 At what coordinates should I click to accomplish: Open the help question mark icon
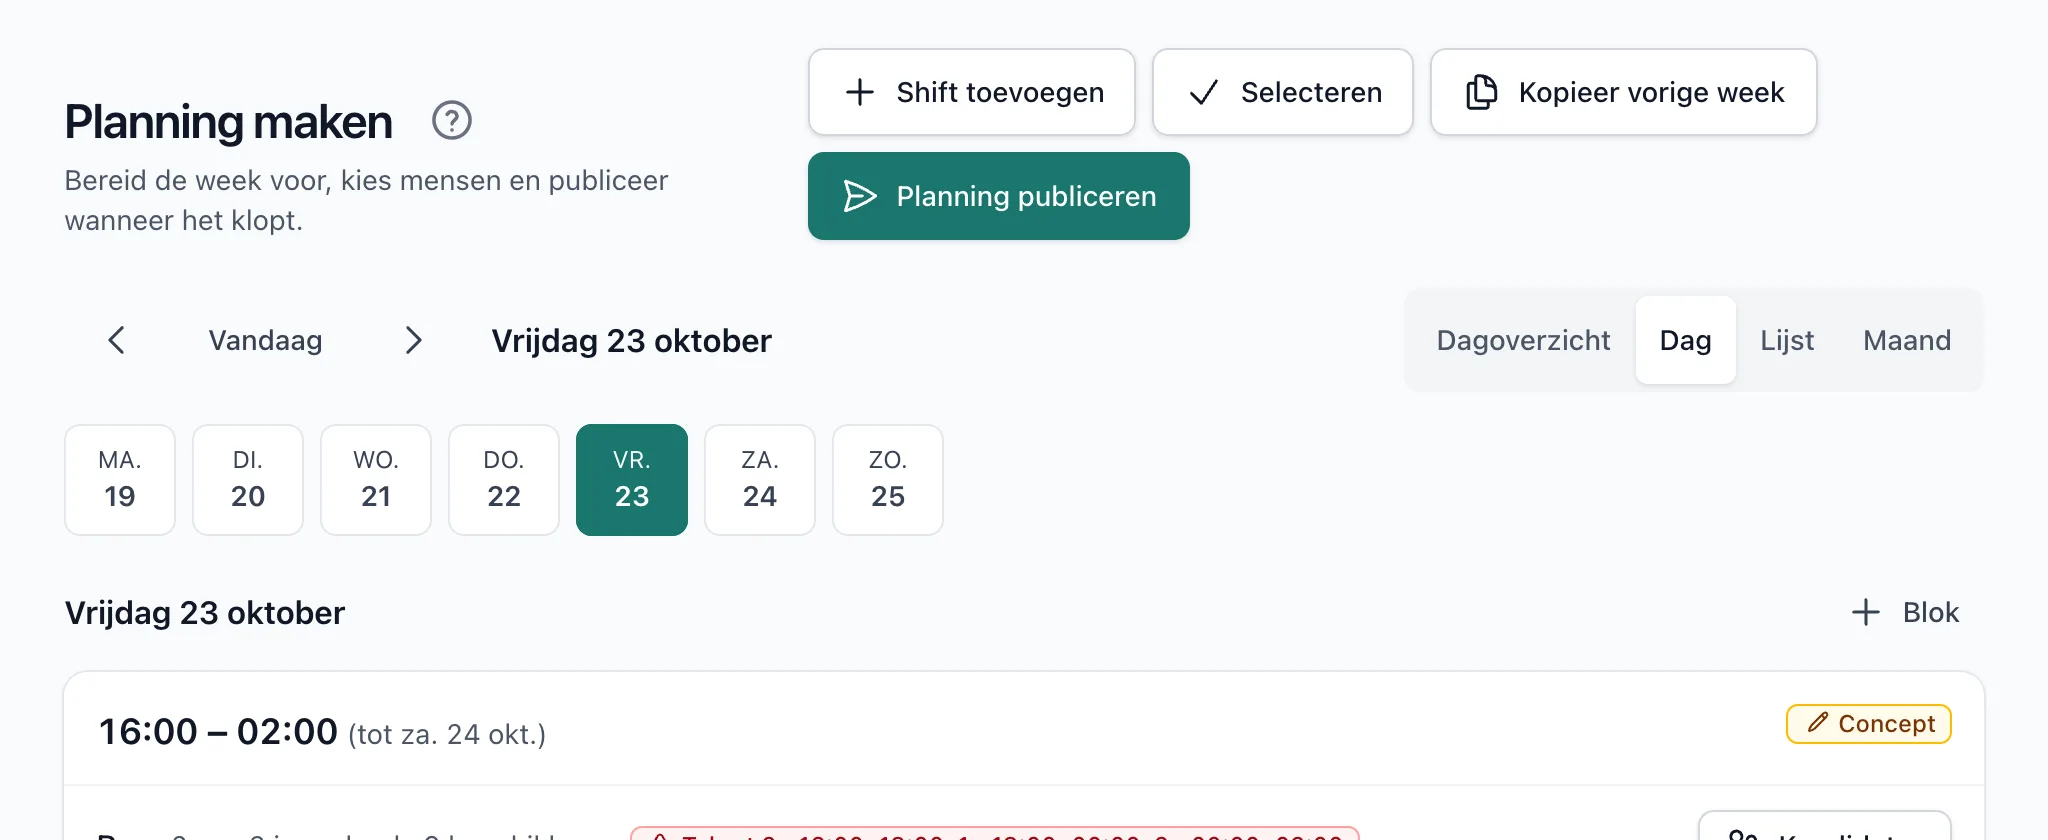pos(451,121)
